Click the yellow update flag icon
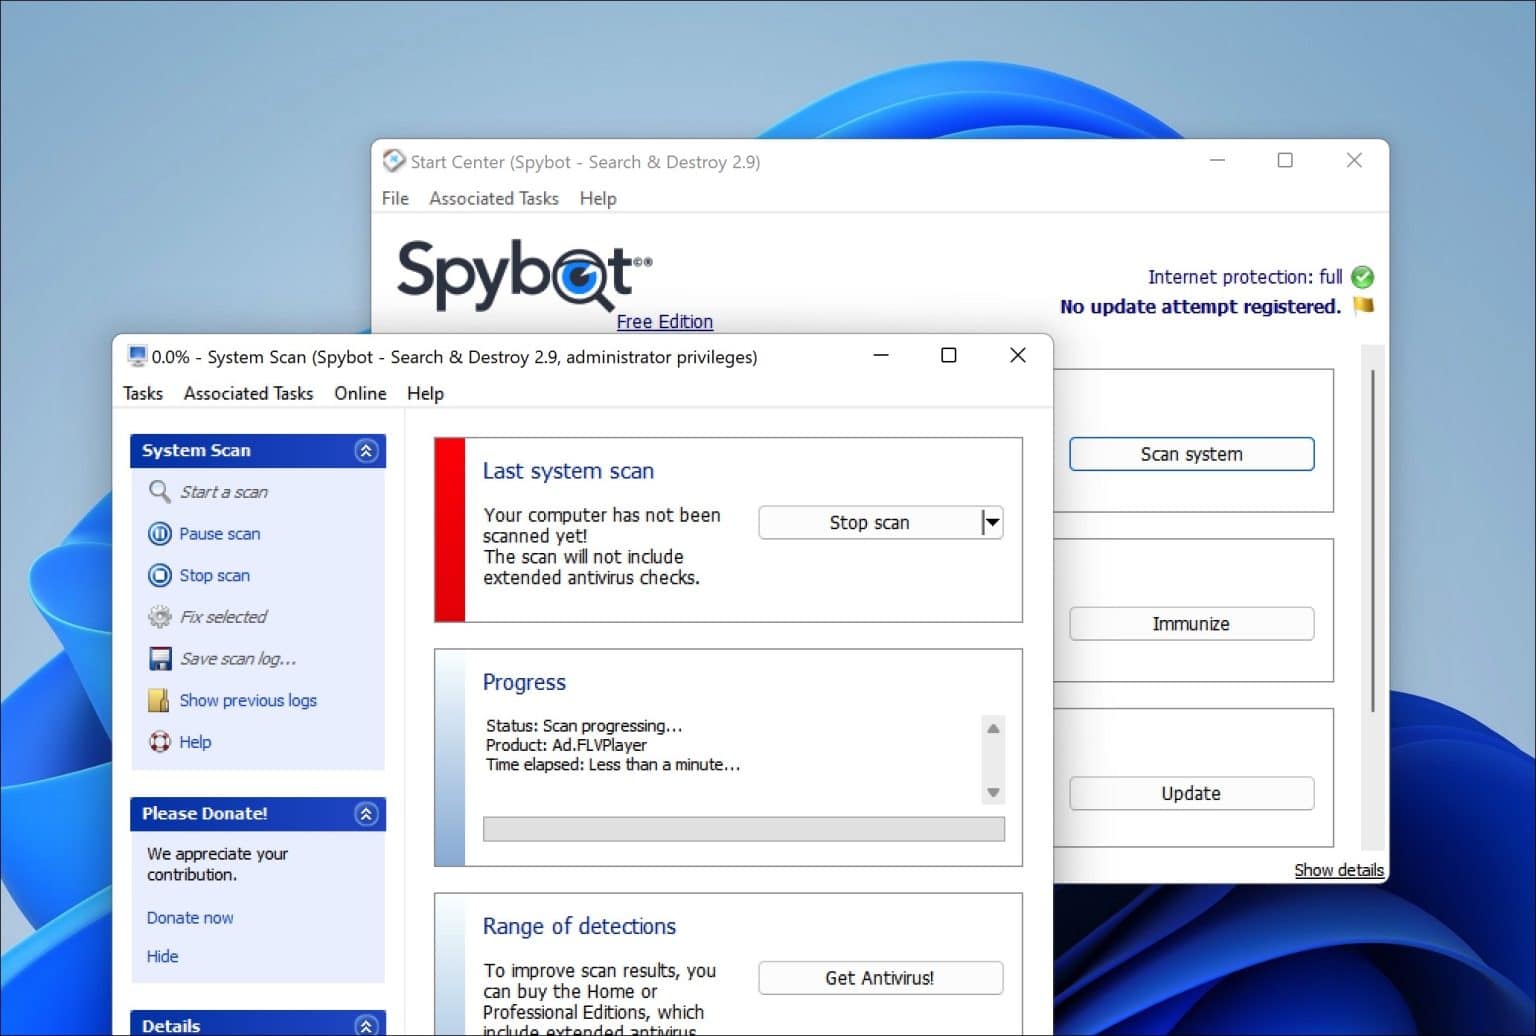Viewport: 1536px width, 1036px height. point(1363,307)
